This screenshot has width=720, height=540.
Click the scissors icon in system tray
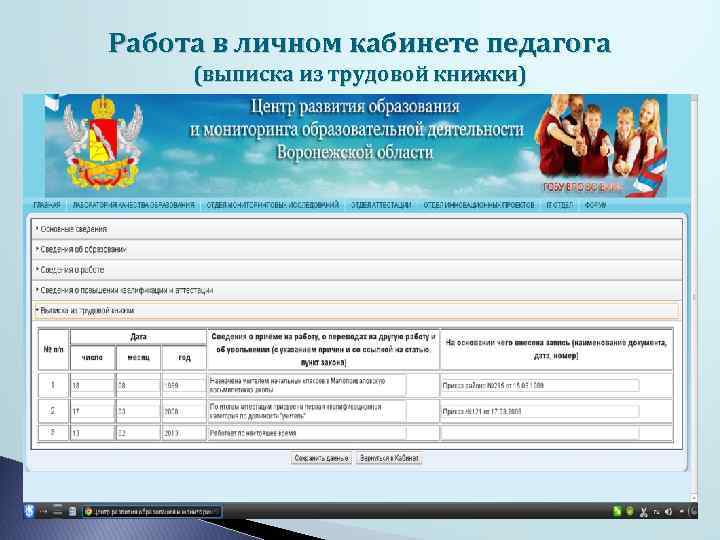coord(644,512)
